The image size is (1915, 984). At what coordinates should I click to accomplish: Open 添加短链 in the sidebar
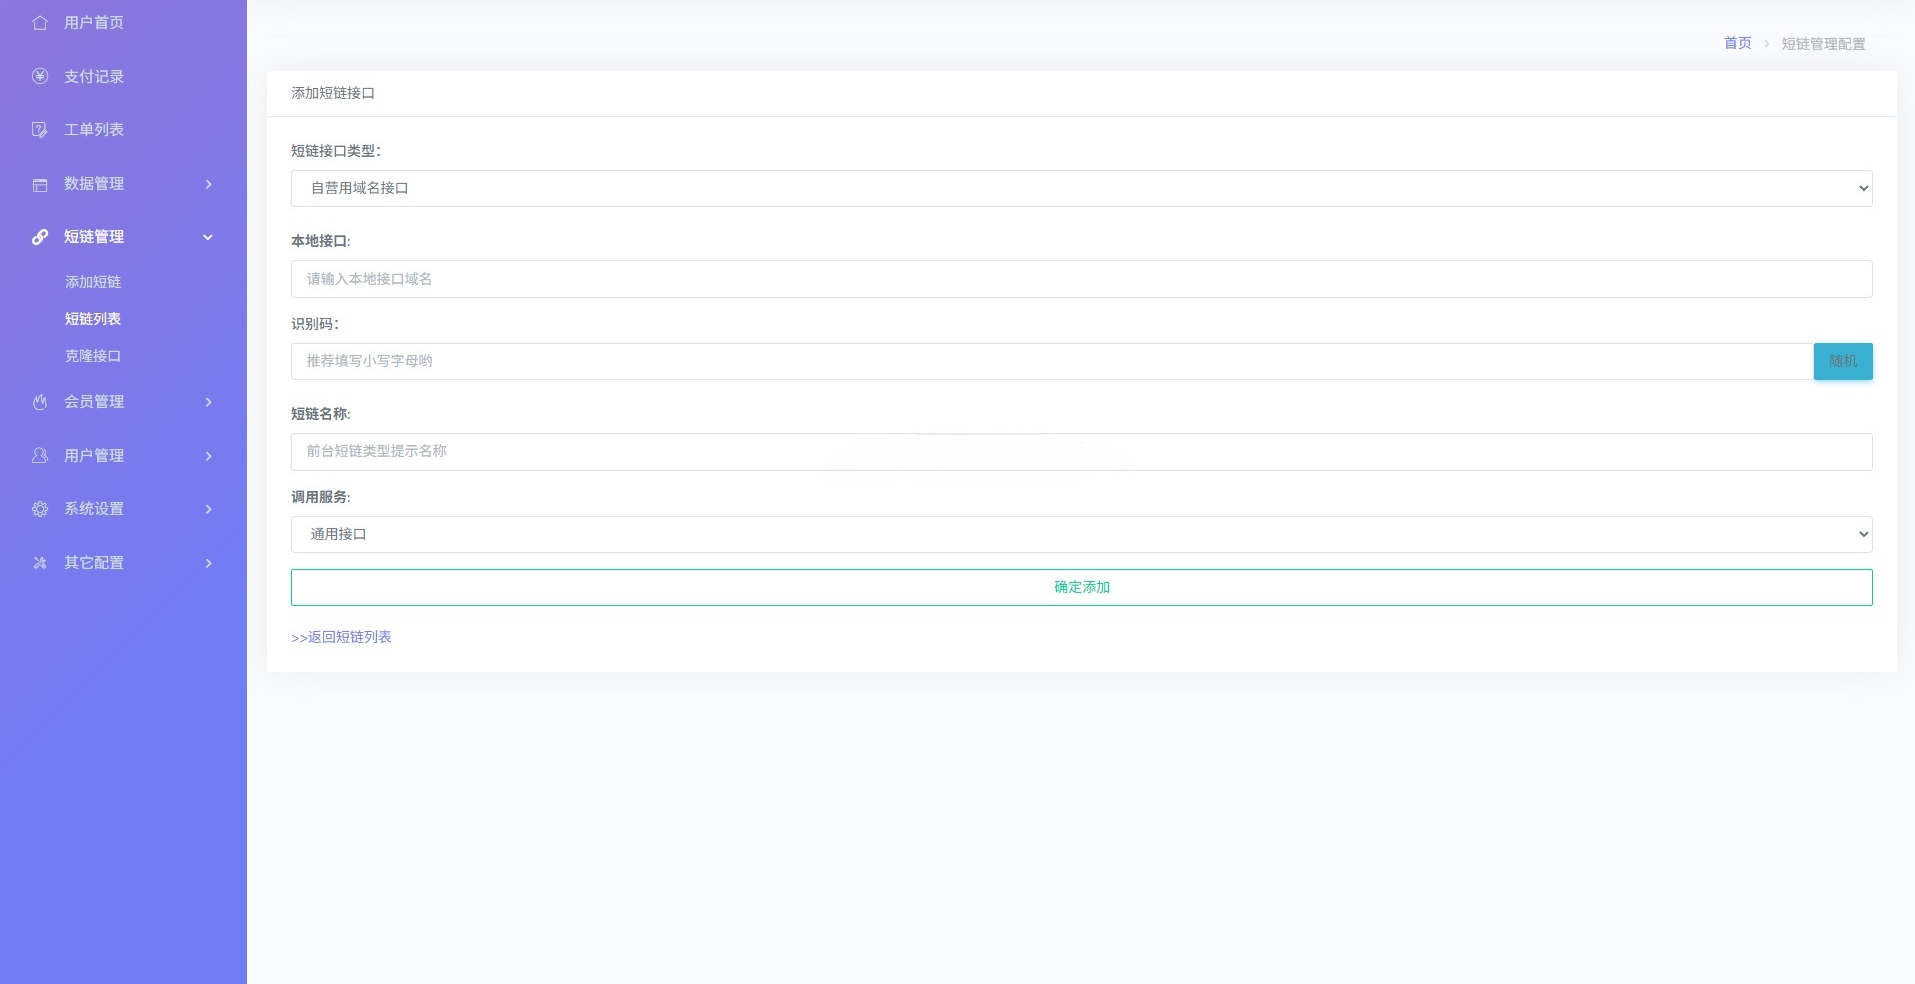(93, 282)
